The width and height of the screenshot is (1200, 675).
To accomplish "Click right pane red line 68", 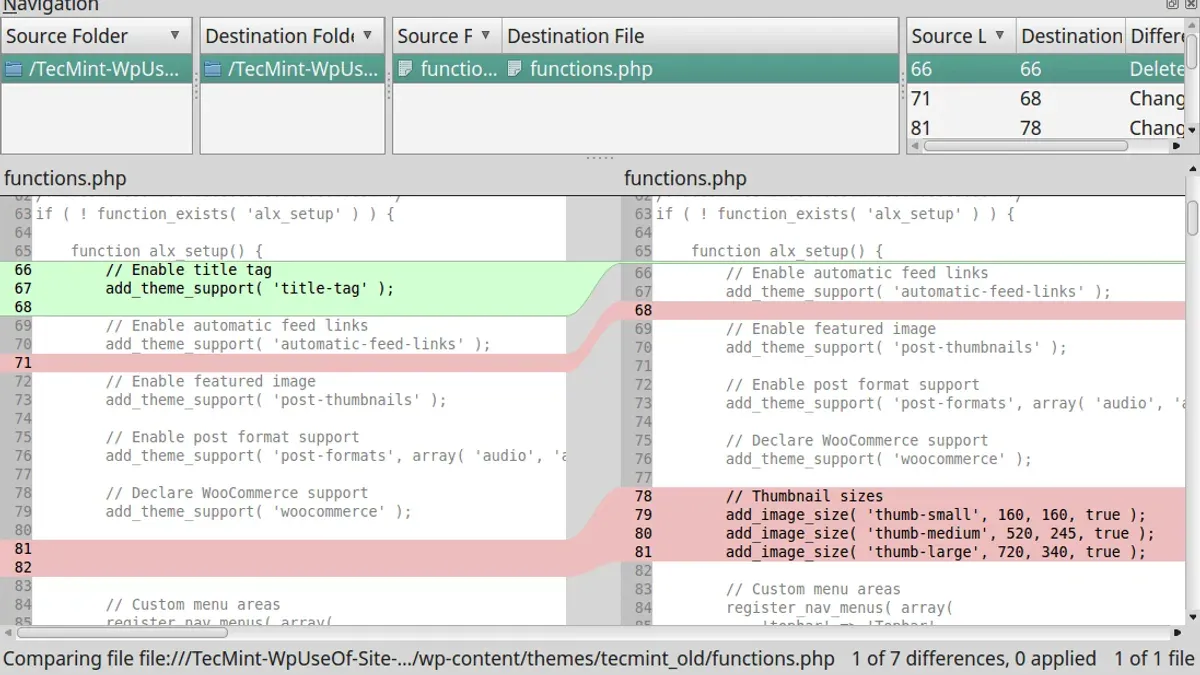I will [x=903, y=310].
